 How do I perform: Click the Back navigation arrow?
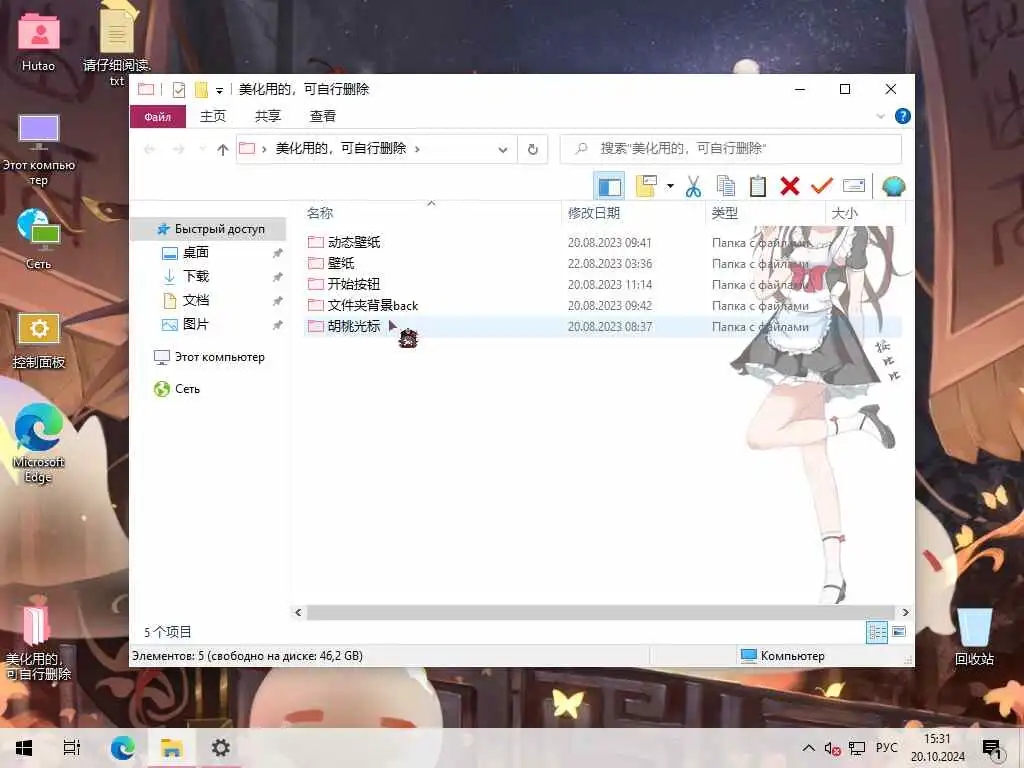150,150
